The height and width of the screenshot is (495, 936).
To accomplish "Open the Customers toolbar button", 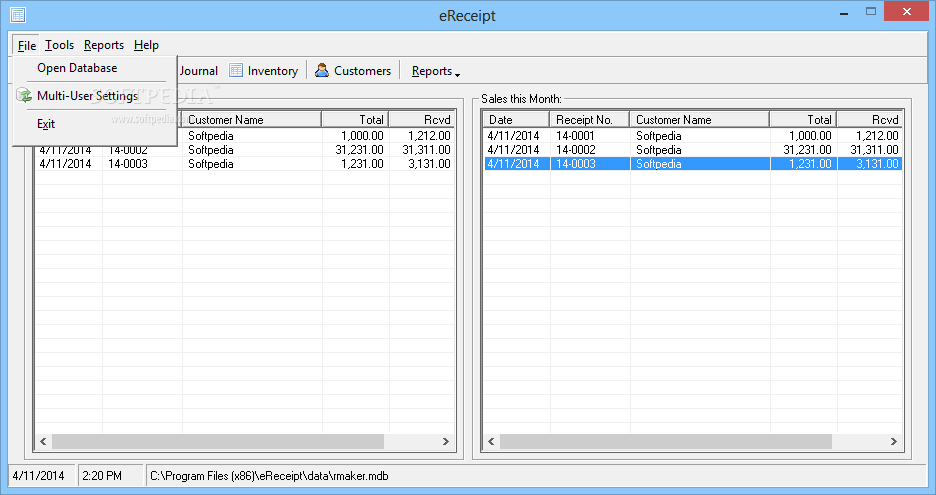I will pyautogui.click(x=353, y=70).
